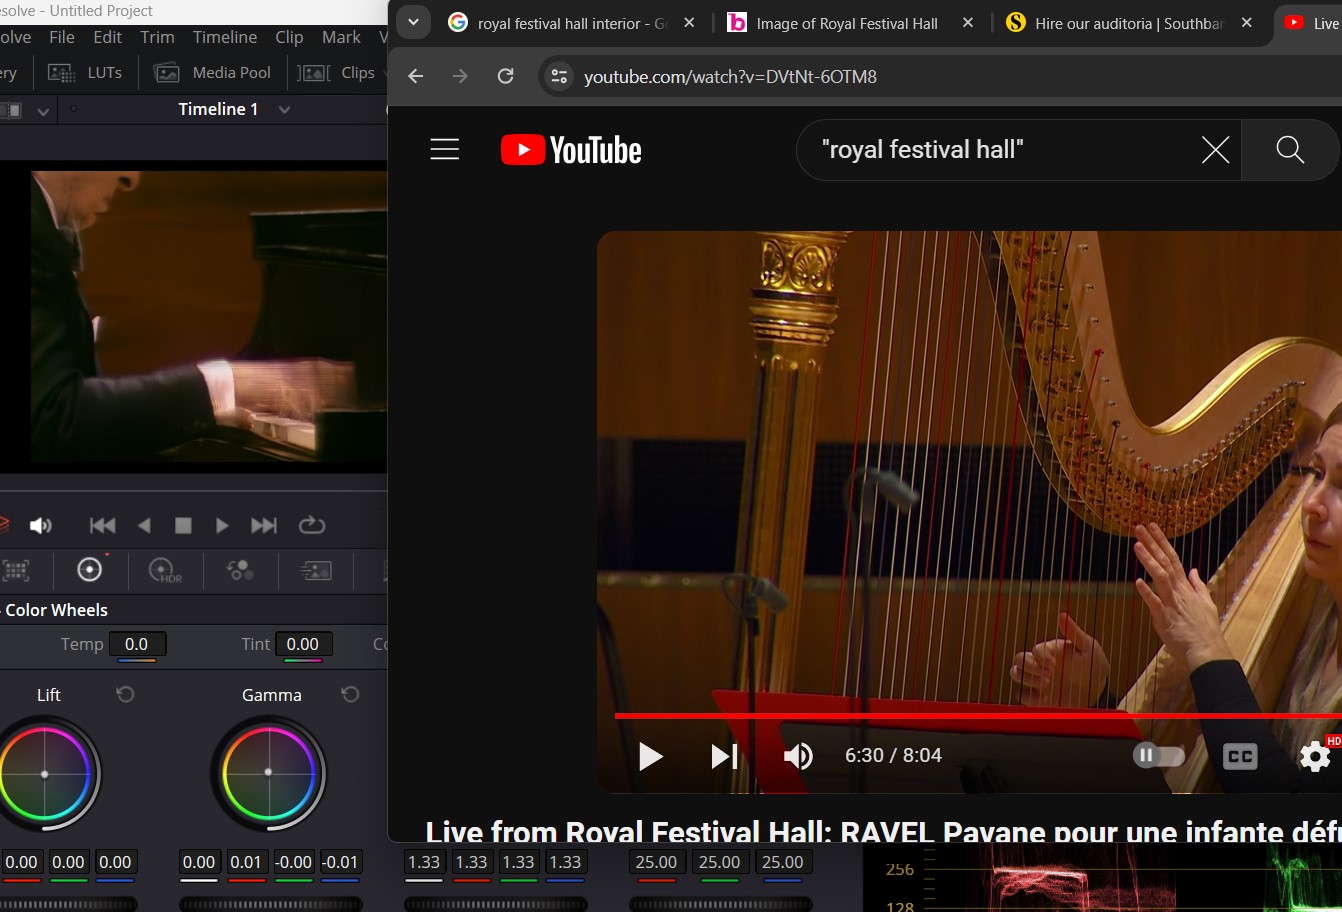Adjust the Lift color wheel center point
This screenshot has height=912, width=1342.
(x=44, y=774)
